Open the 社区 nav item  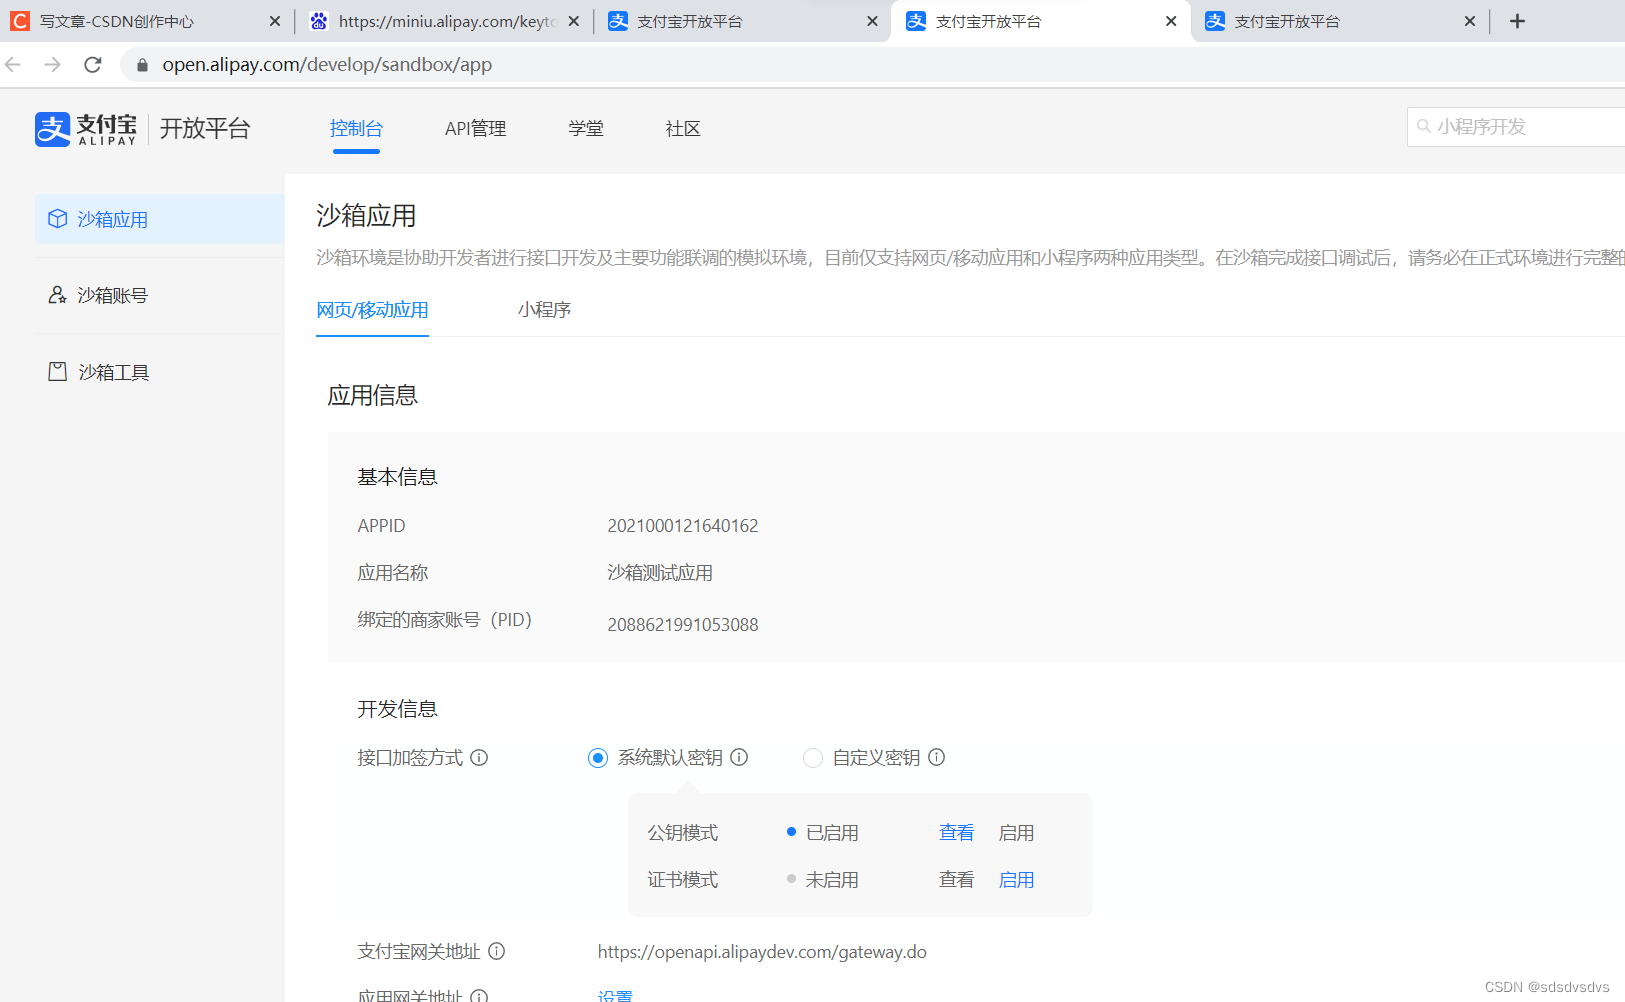coord(683,129)
